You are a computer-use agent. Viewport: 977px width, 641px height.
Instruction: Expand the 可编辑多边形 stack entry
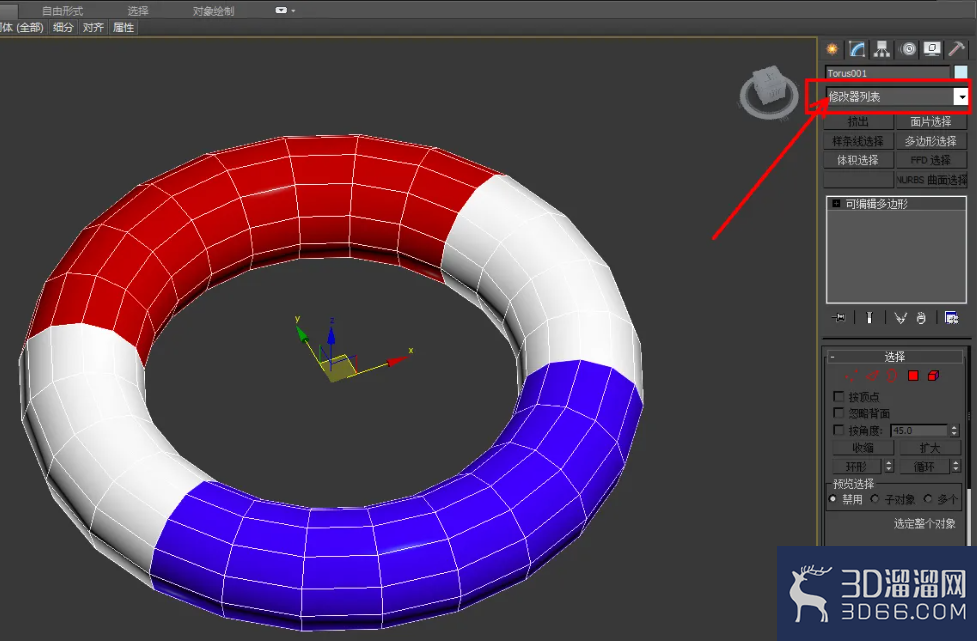(x=836, y=204)
